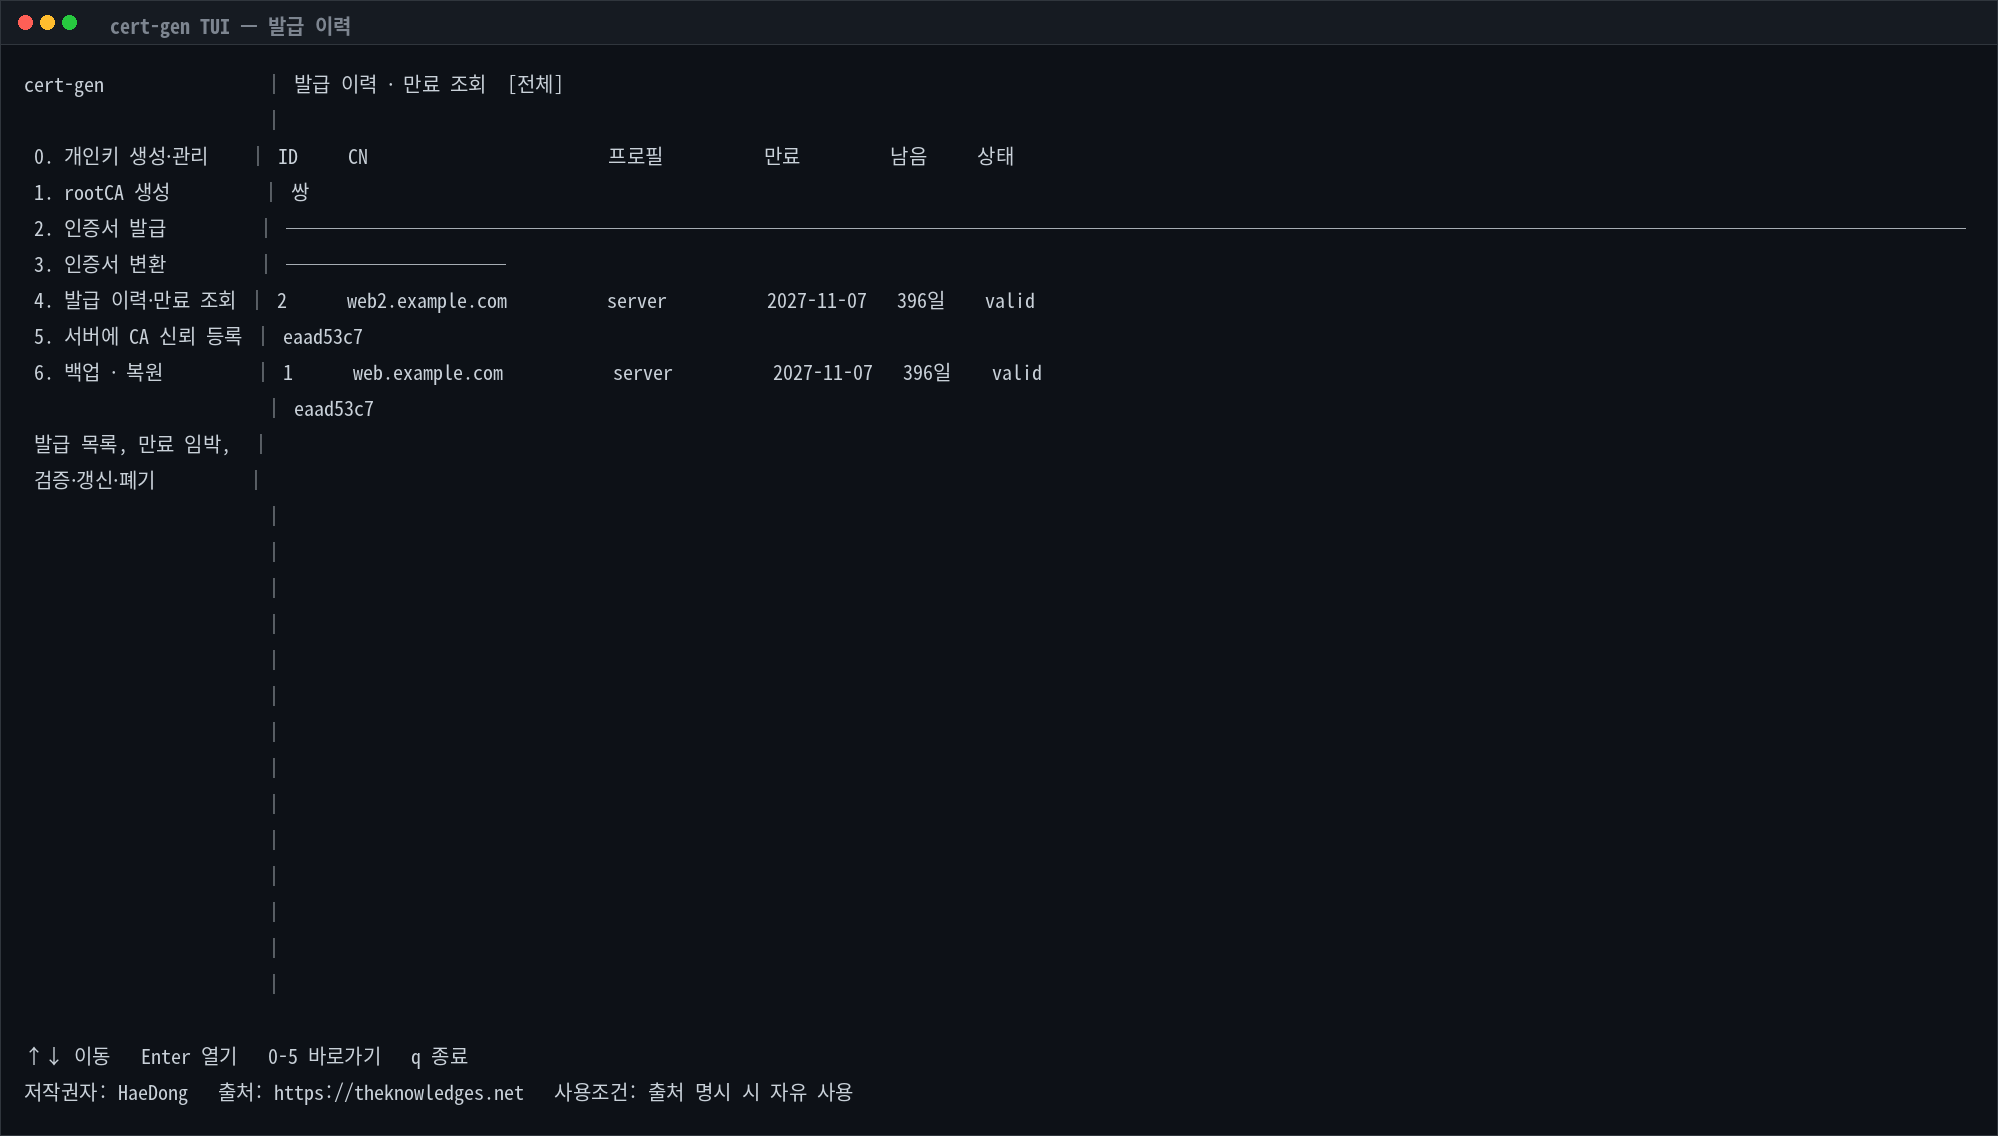Click the CN column header
Viewport: 1998px width, 1136px height.
coord(358,157)
